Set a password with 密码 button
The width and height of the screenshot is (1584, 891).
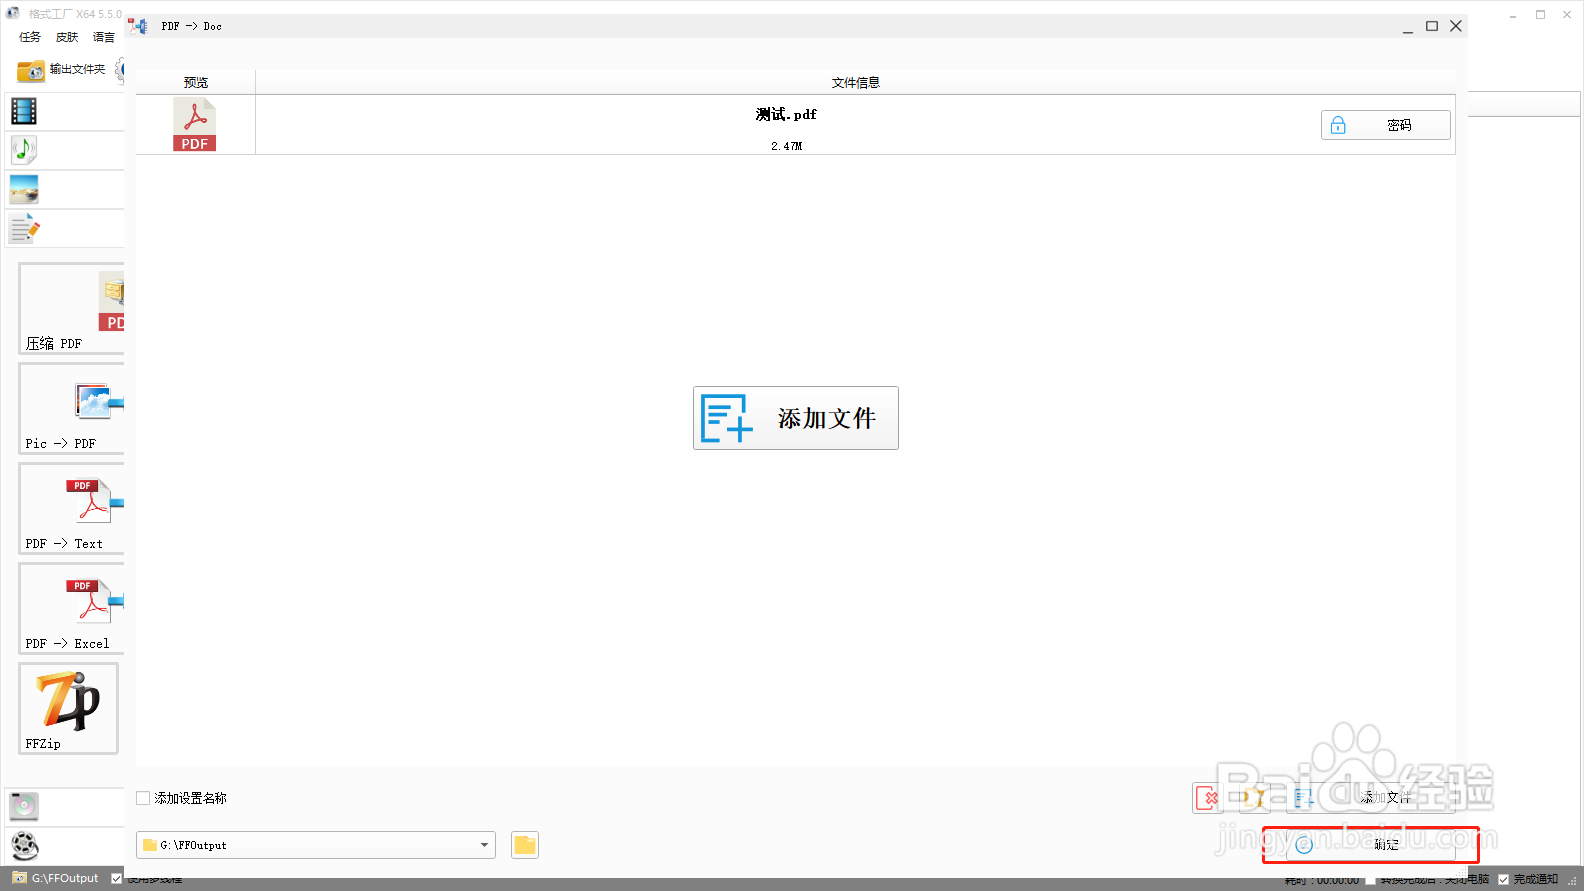tap(1386, 125)
